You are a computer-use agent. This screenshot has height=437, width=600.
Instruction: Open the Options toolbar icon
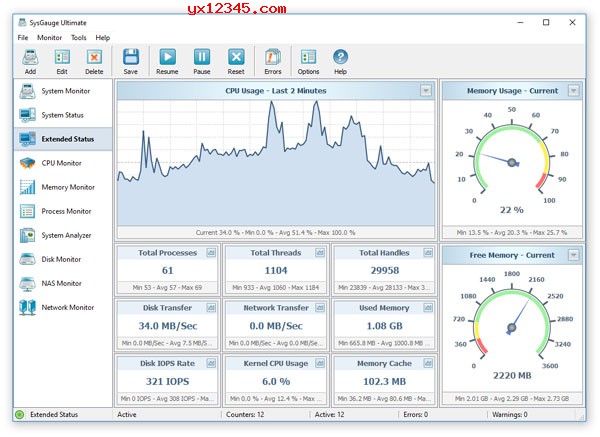pos(308,57)
